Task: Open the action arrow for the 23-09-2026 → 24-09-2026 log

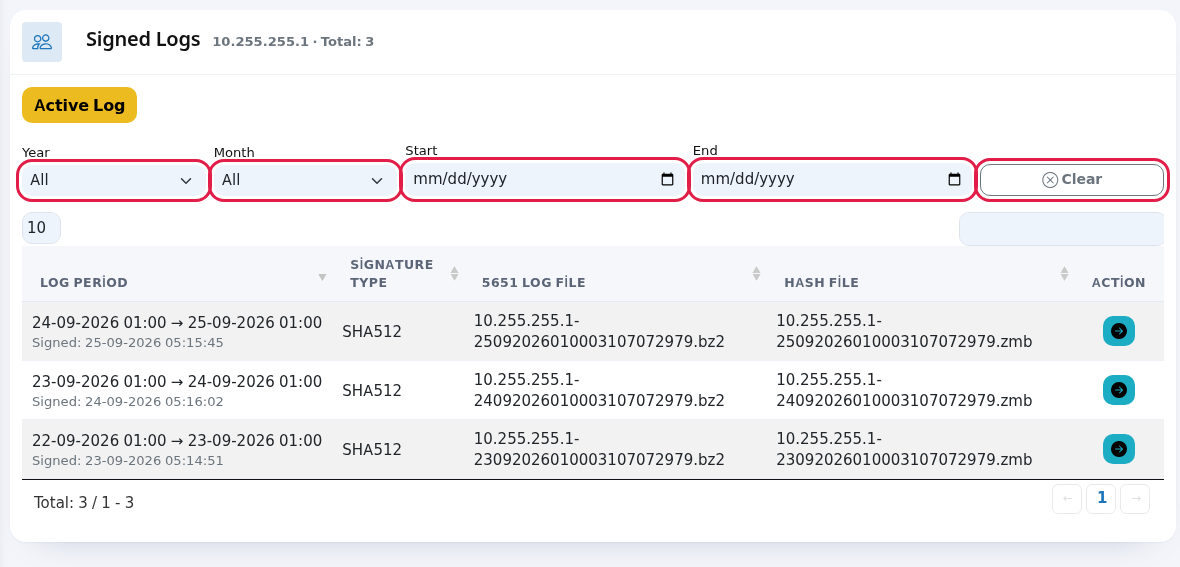Action: pos(1118,390)
